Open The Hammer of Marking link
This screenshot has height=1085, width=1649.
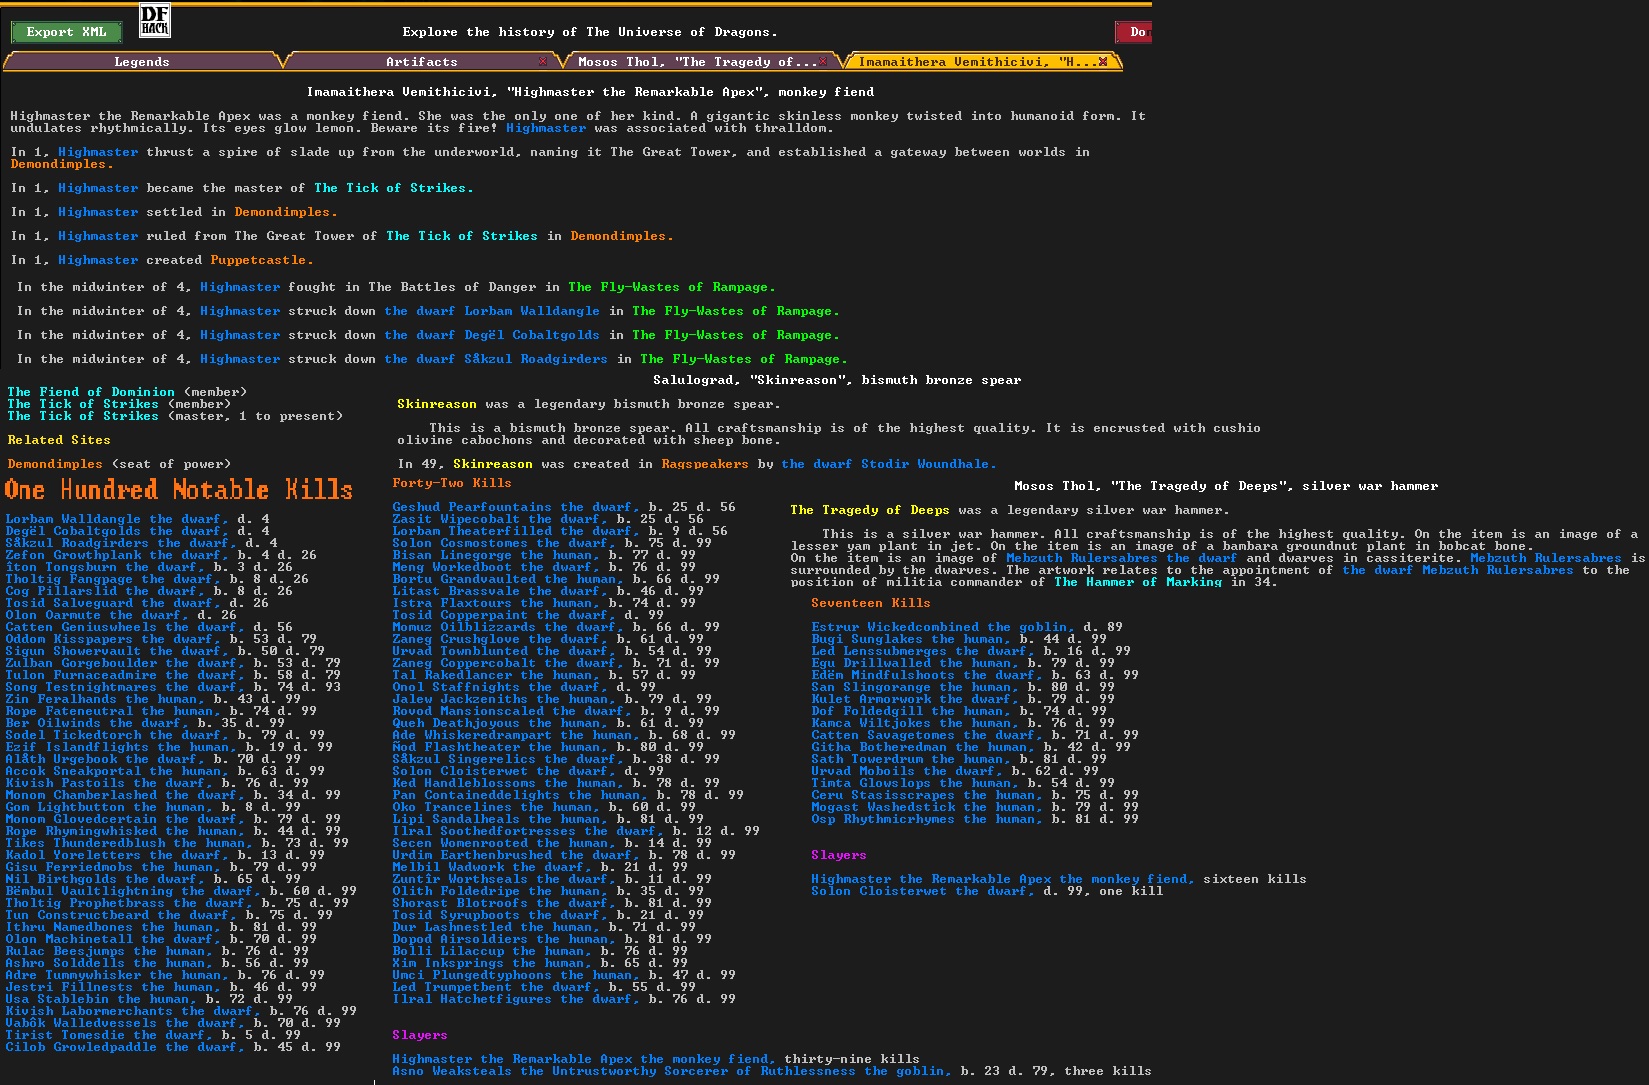point(1138,582)
